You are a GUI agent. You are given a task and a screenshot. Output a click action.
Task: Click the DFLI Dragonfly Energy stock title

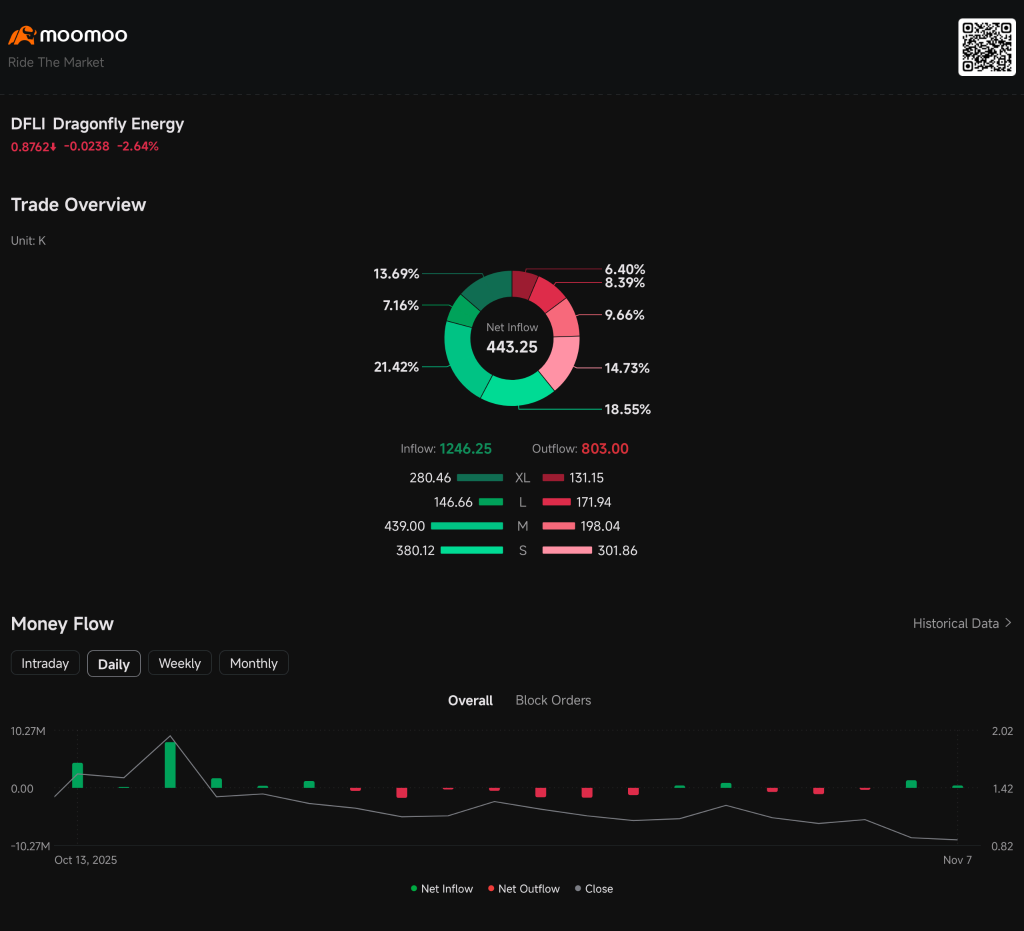pyautogui.click(x=97, y=124)
